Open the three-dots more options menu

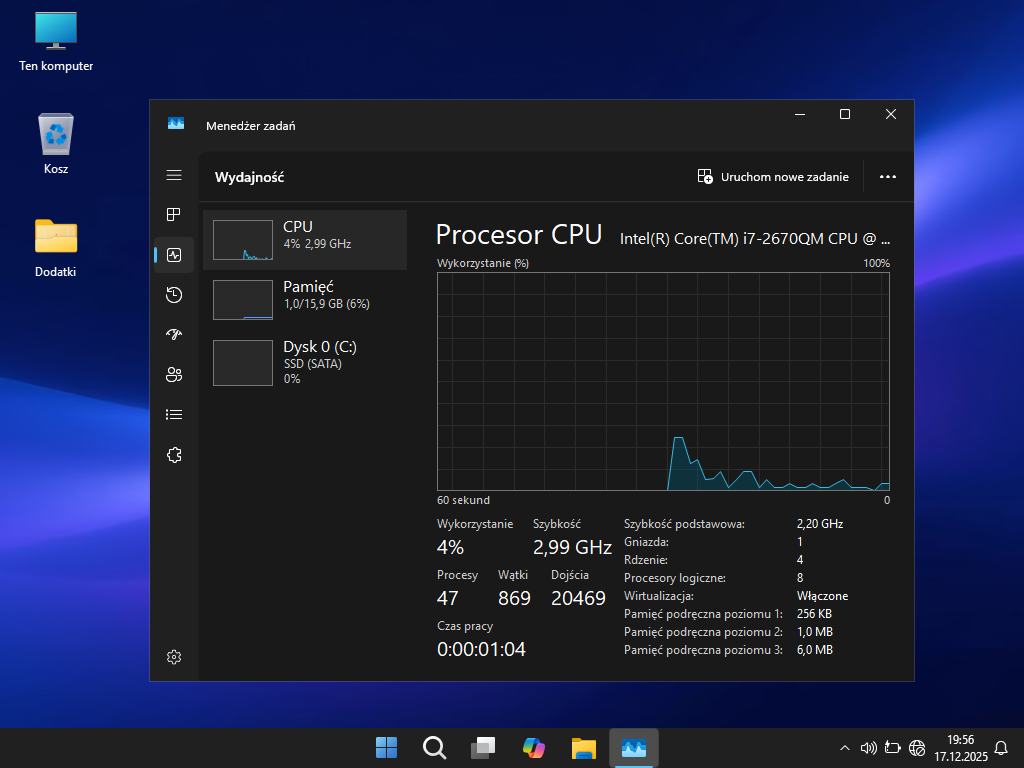[887, 177]
